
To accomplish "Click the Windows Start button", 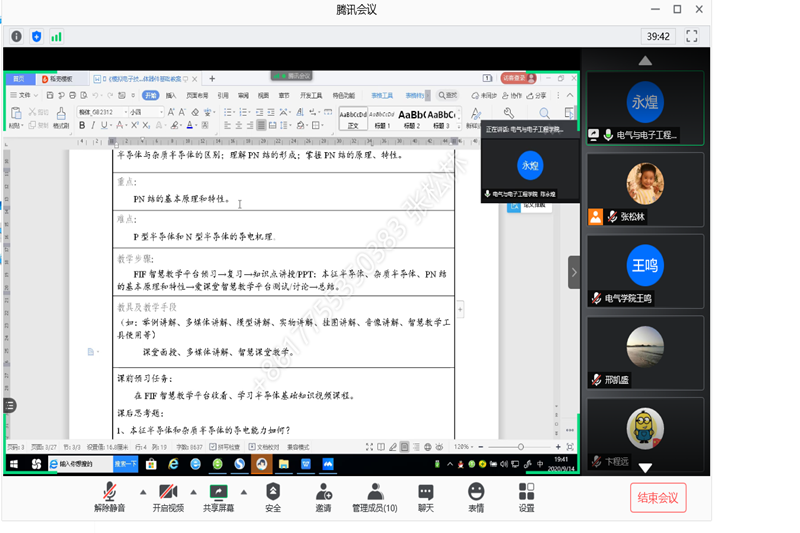I will tap(14, 464).
